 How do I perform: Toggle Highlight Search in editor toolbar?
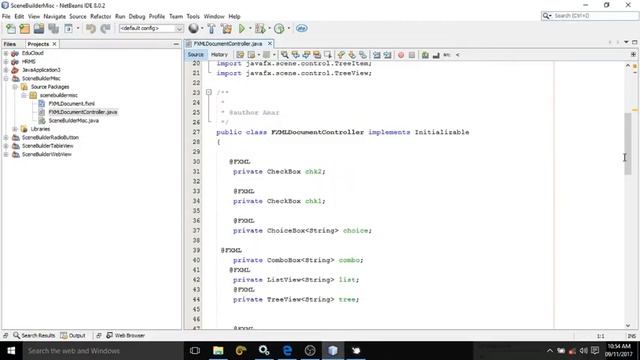coord(317,55)
